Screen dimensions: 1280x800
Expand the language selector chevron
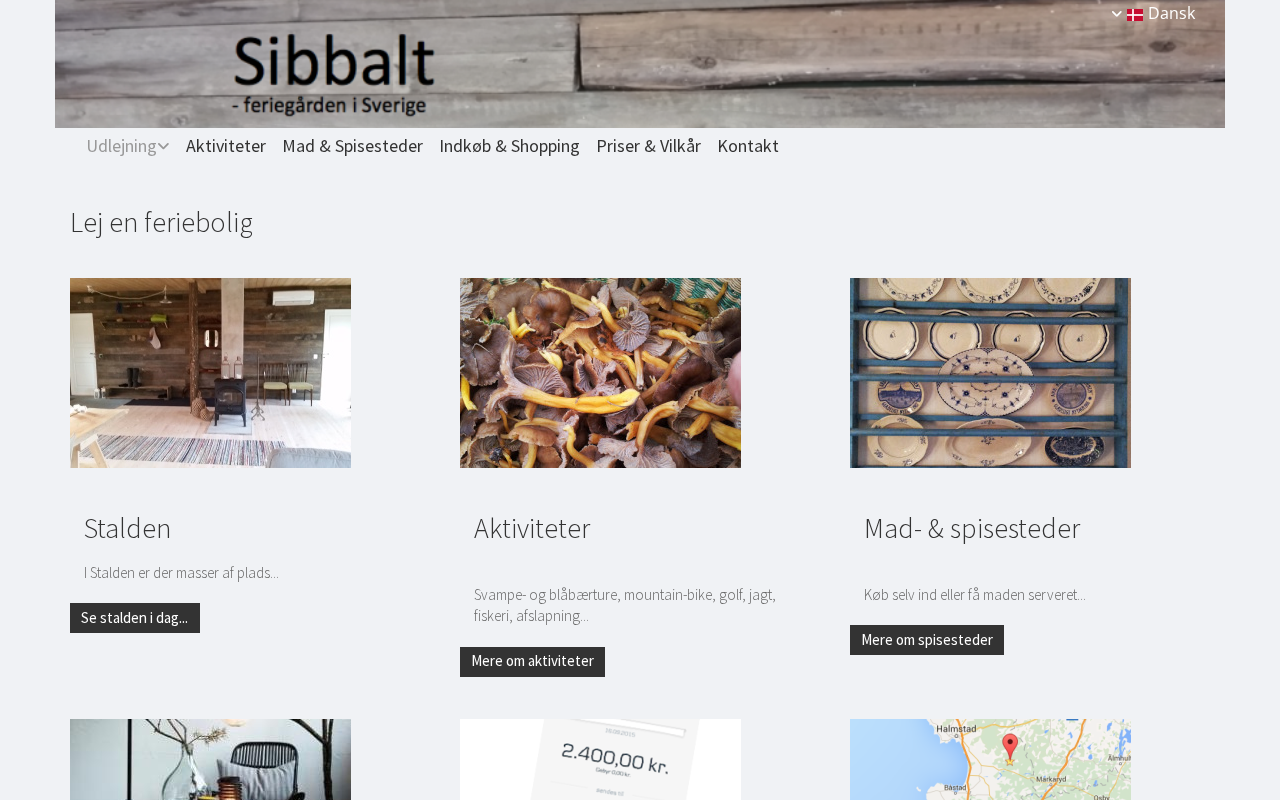pos(1117,14)
